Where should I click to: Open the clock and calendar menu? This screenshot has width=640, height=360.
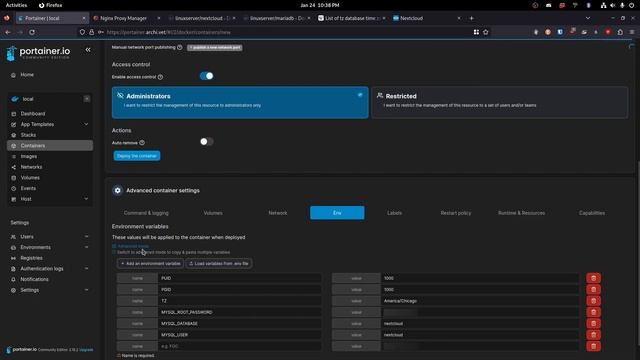click(320, 5)
